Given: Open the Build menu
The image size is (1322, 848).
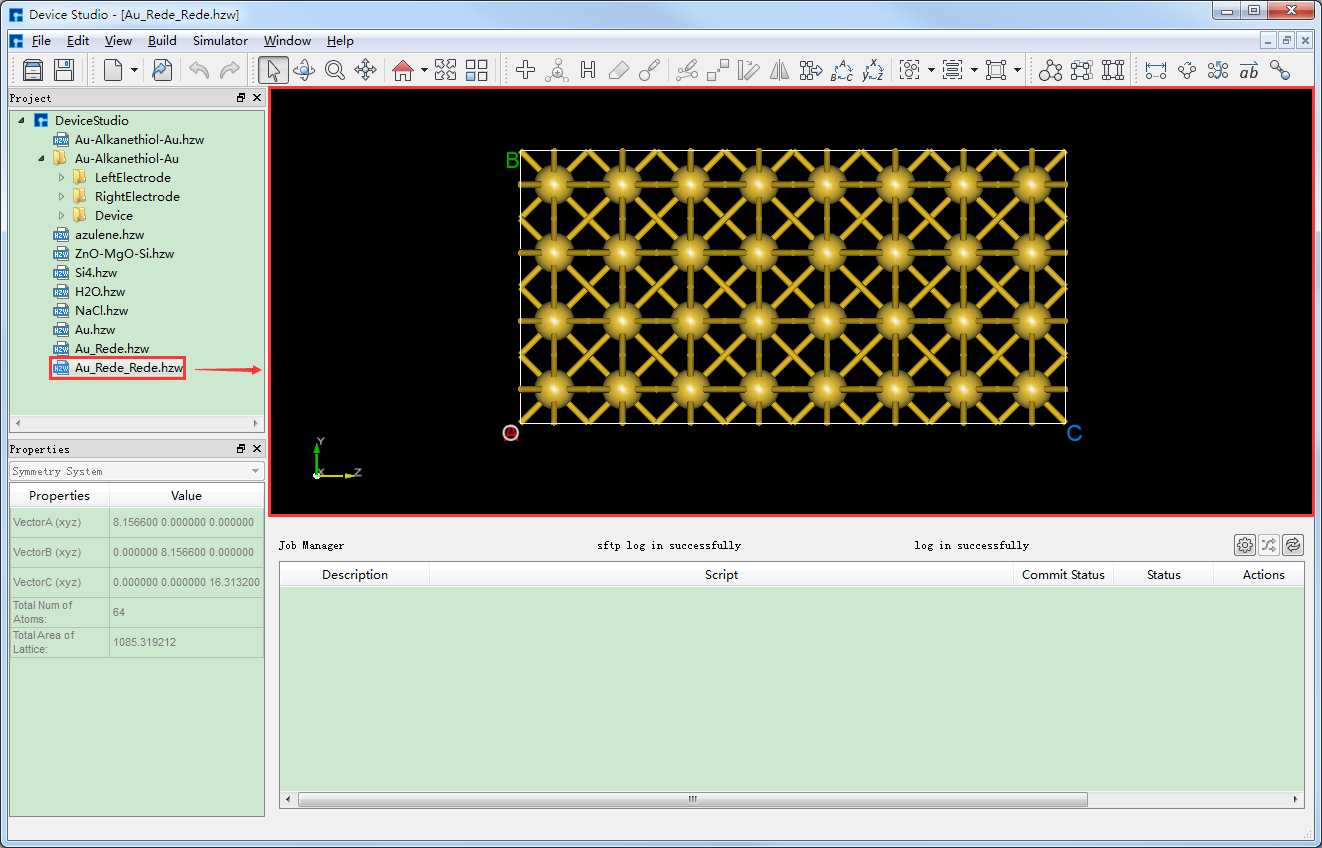Looking at the screenshot, I should click(162, 41).
